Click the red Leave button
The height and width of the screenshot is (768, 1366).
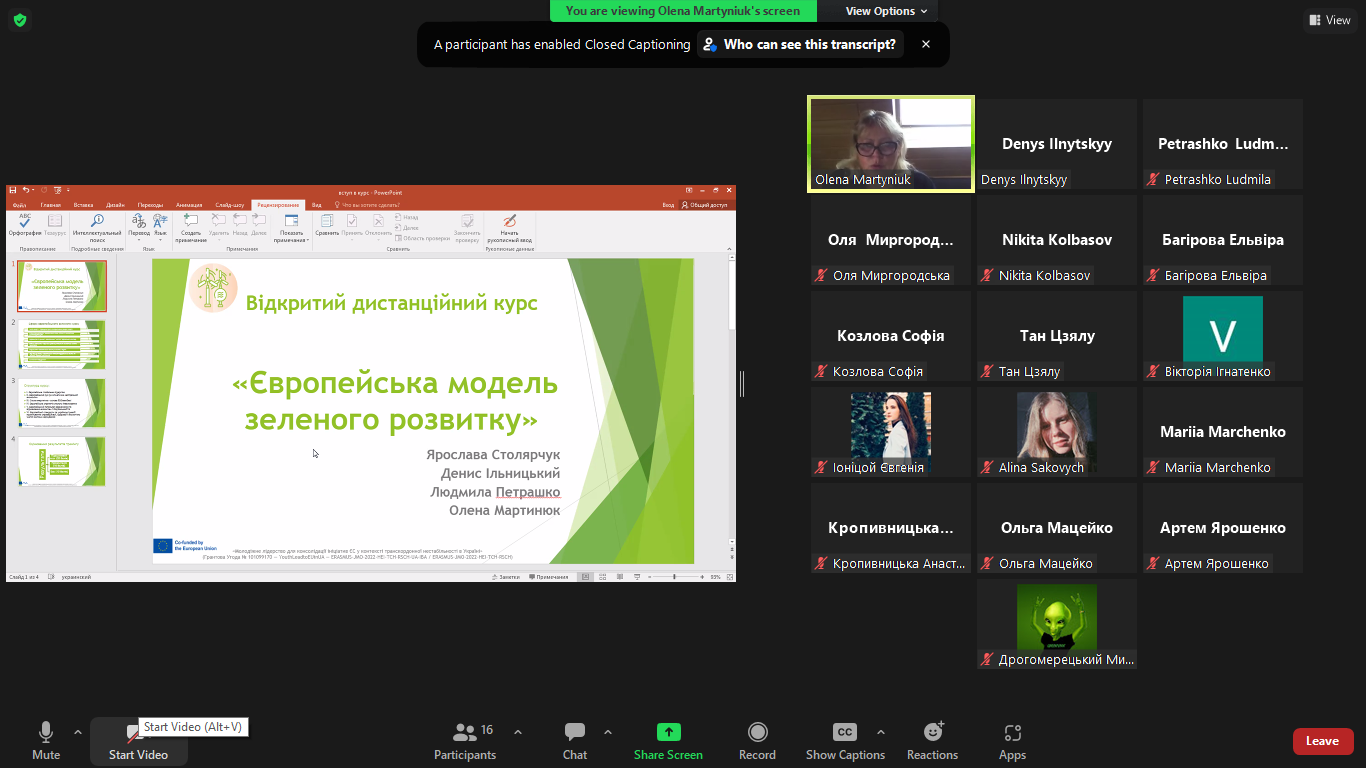1322,741
